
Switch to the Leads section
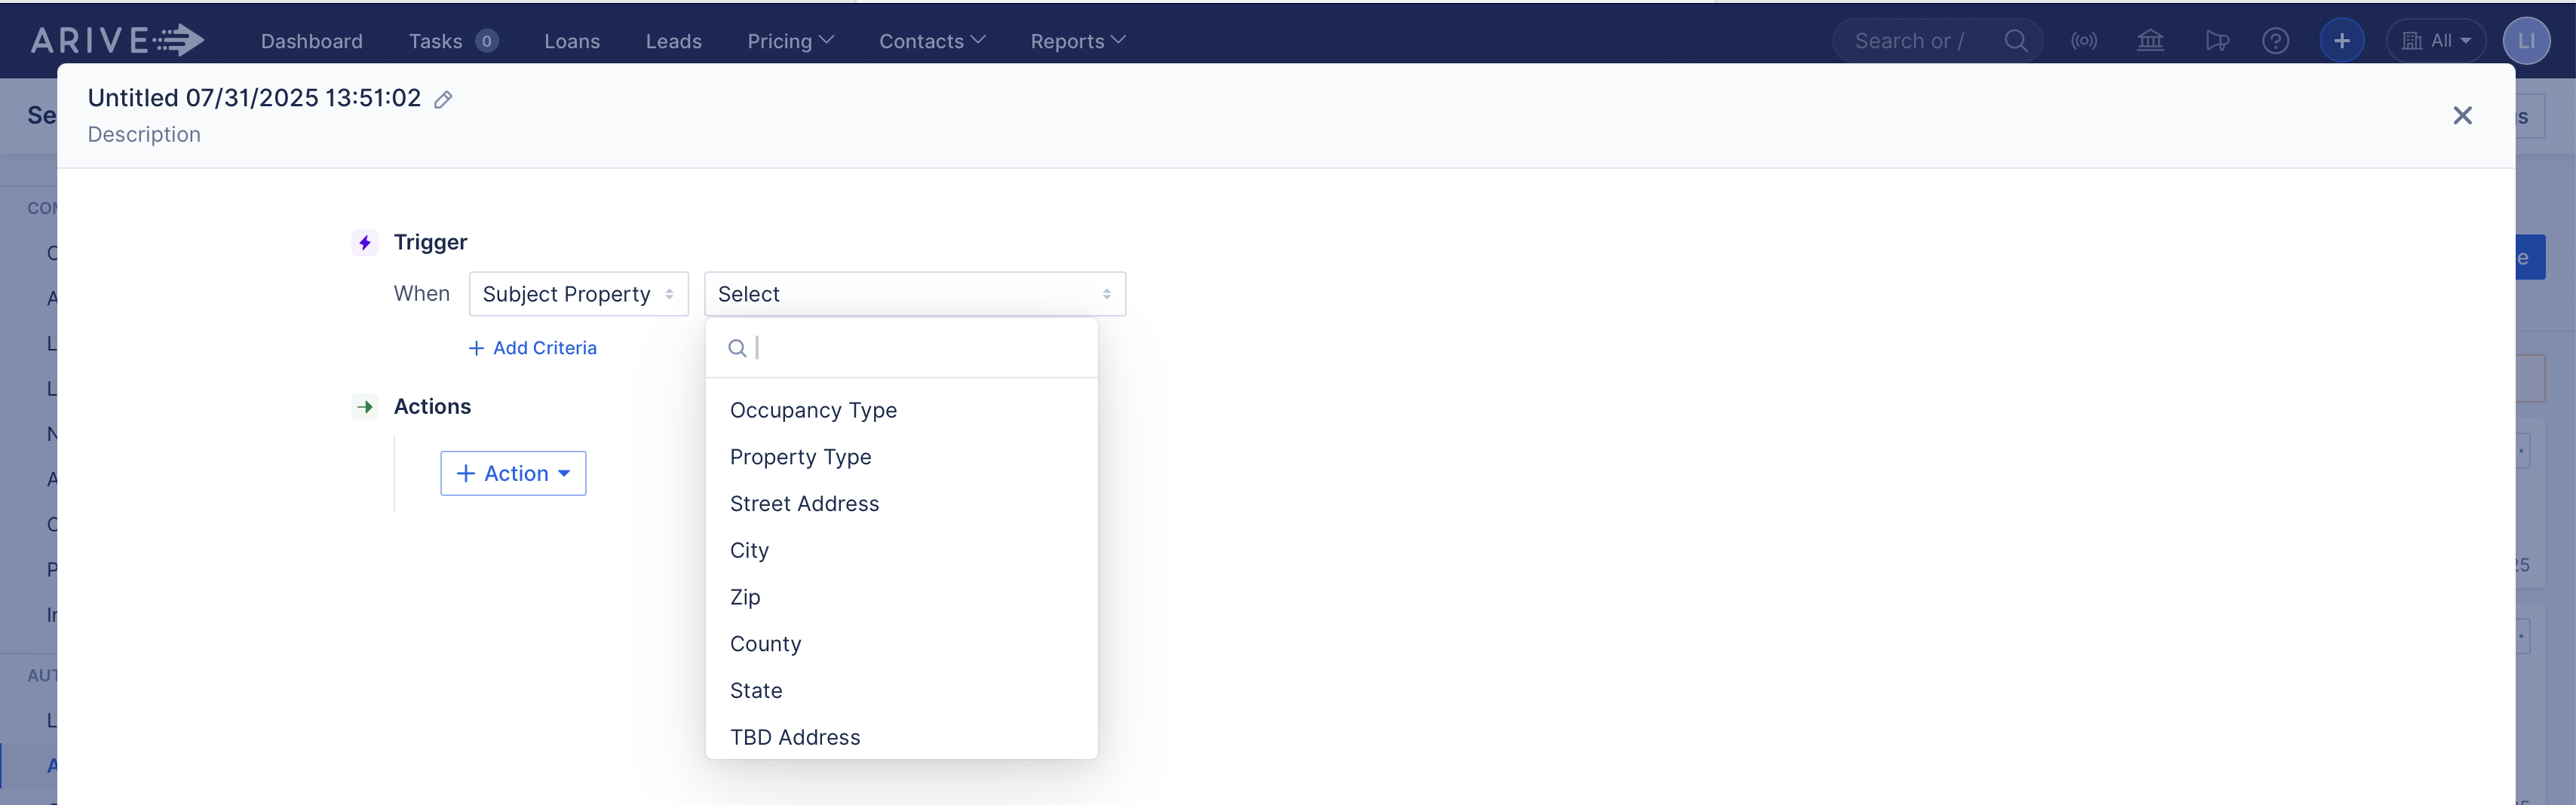click(x=674, y=41)
